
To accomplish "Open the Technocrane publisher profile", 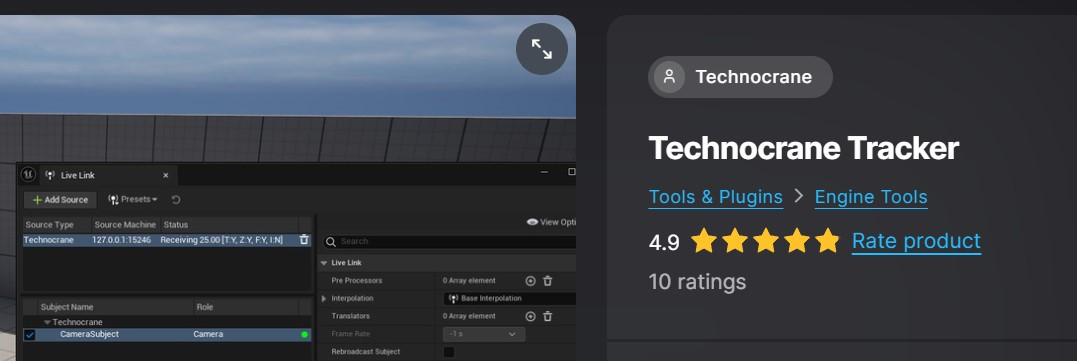I will (x=740, y=77).
